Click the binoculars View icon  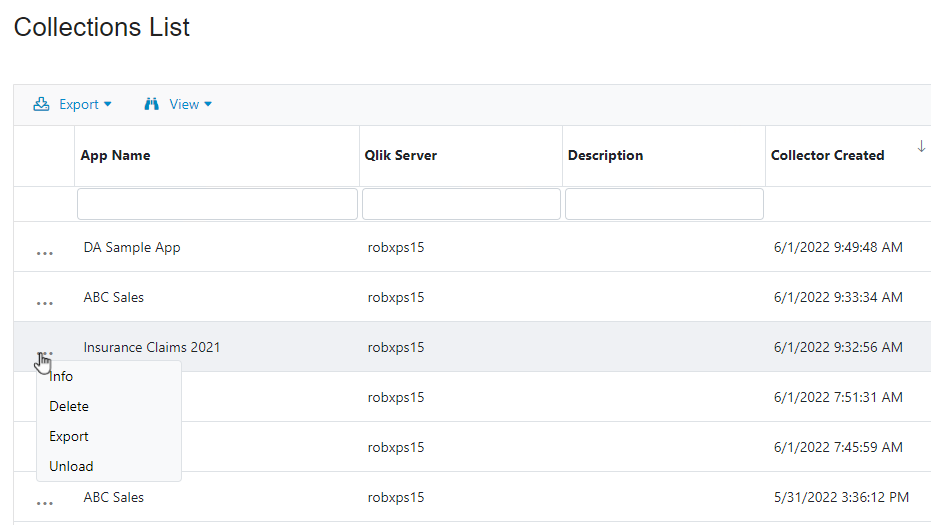click(152, 104)
